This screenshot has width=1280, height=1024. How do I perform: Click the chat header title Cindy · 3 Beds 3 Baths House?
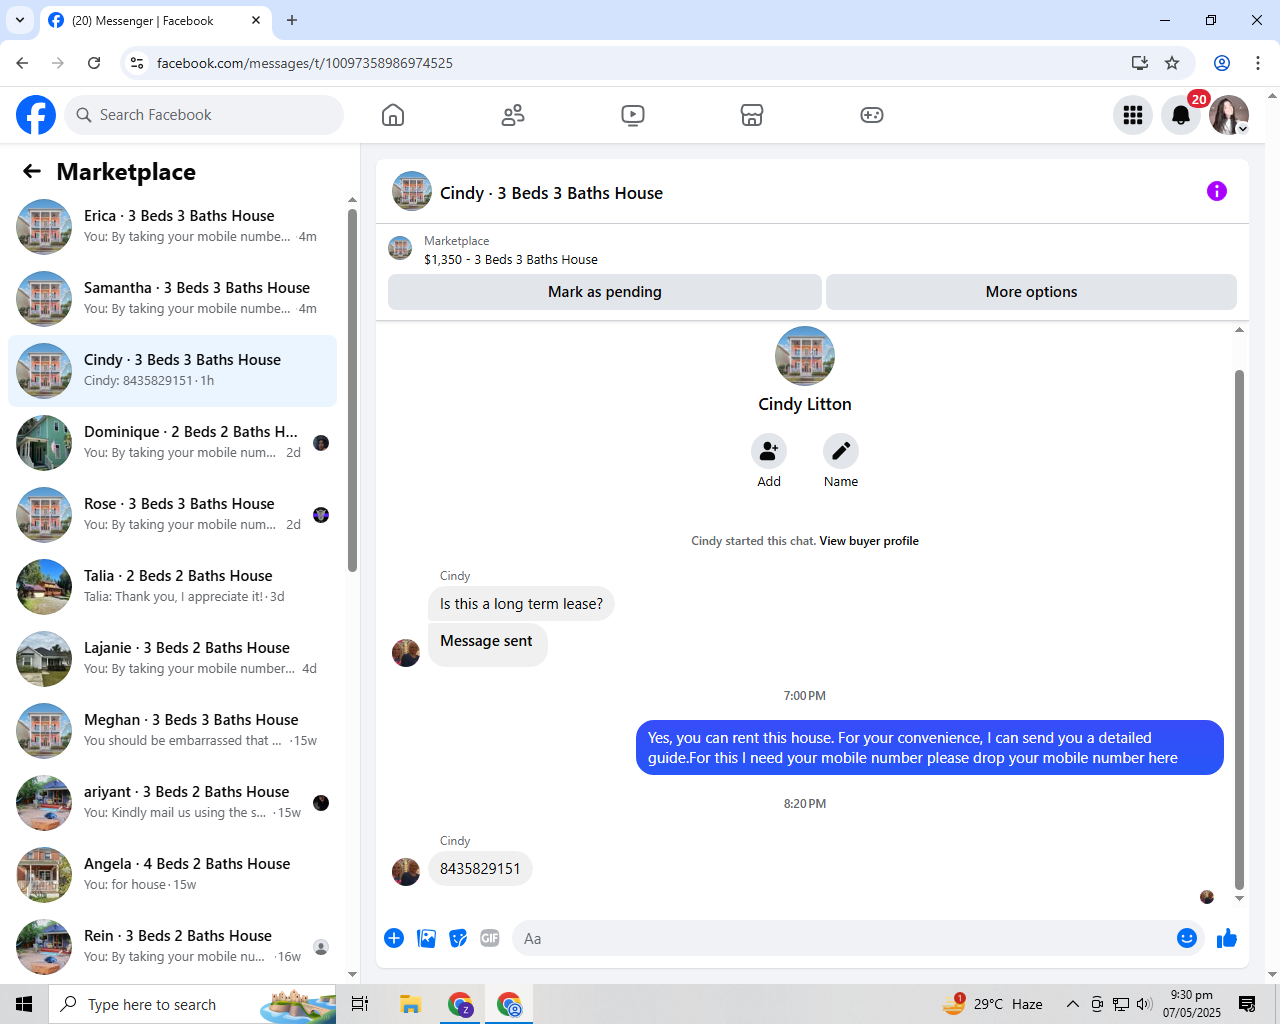pyautogui.click(x=551, y=193)
